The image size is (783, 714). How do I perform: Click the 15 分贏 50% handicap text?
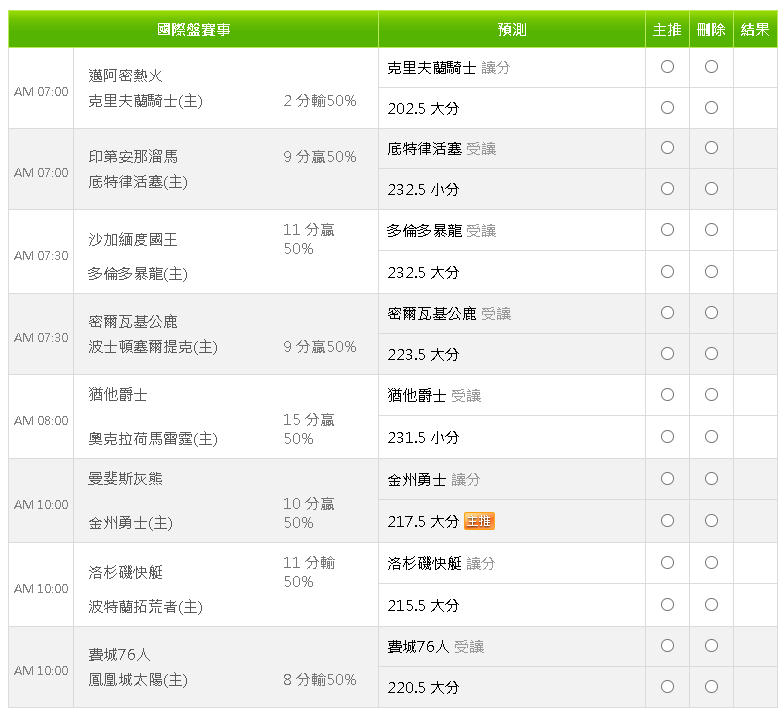click(x=309, y=429)
